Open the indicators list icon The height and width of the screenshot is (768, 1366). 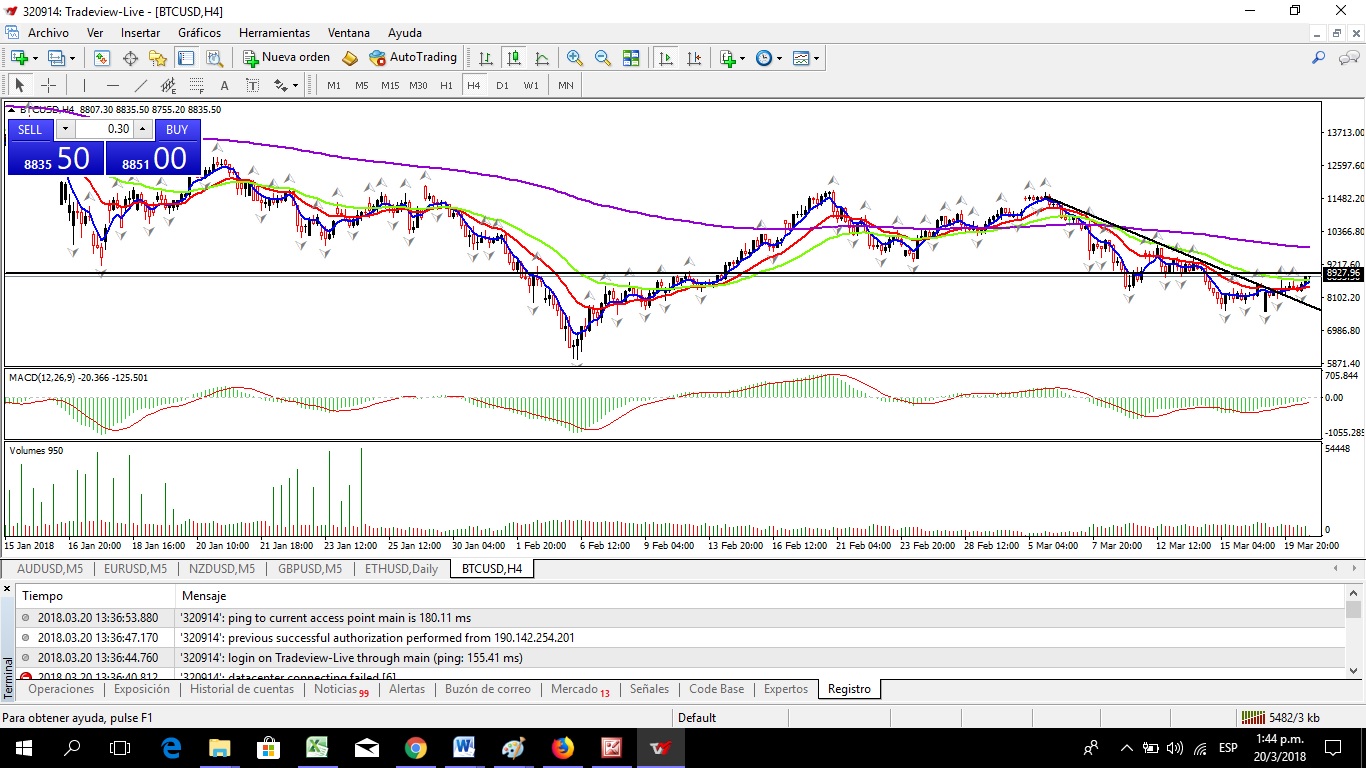click(727, 58)
